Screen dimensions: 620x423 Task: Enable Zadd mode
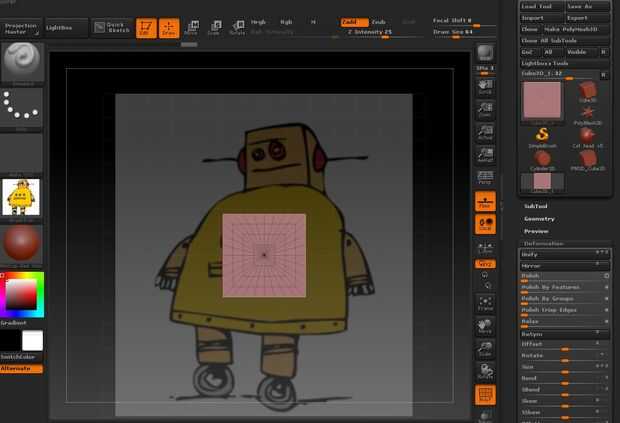(354, 22)
